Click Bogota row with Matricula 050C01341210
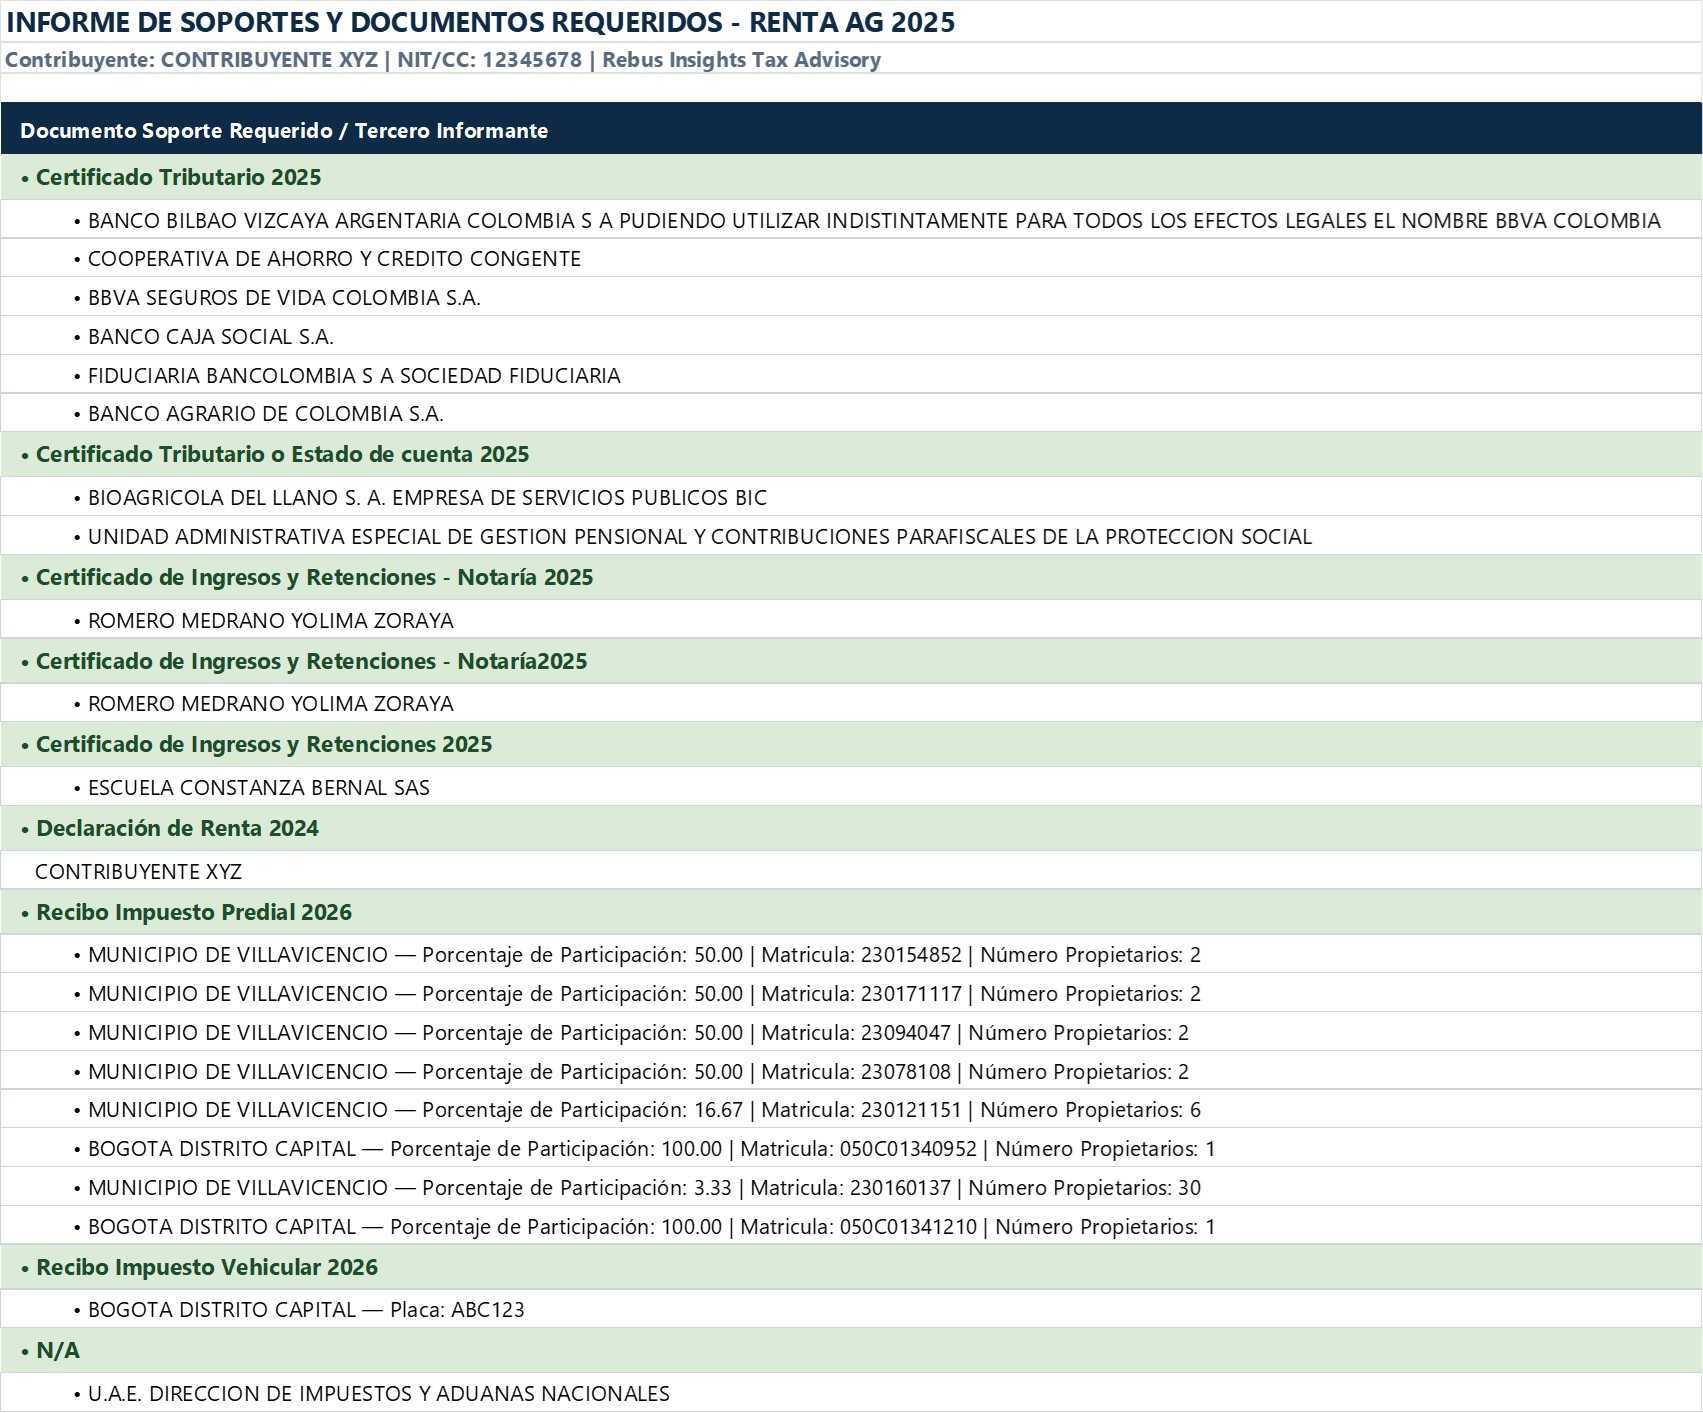 click(x=851, y=1227)
